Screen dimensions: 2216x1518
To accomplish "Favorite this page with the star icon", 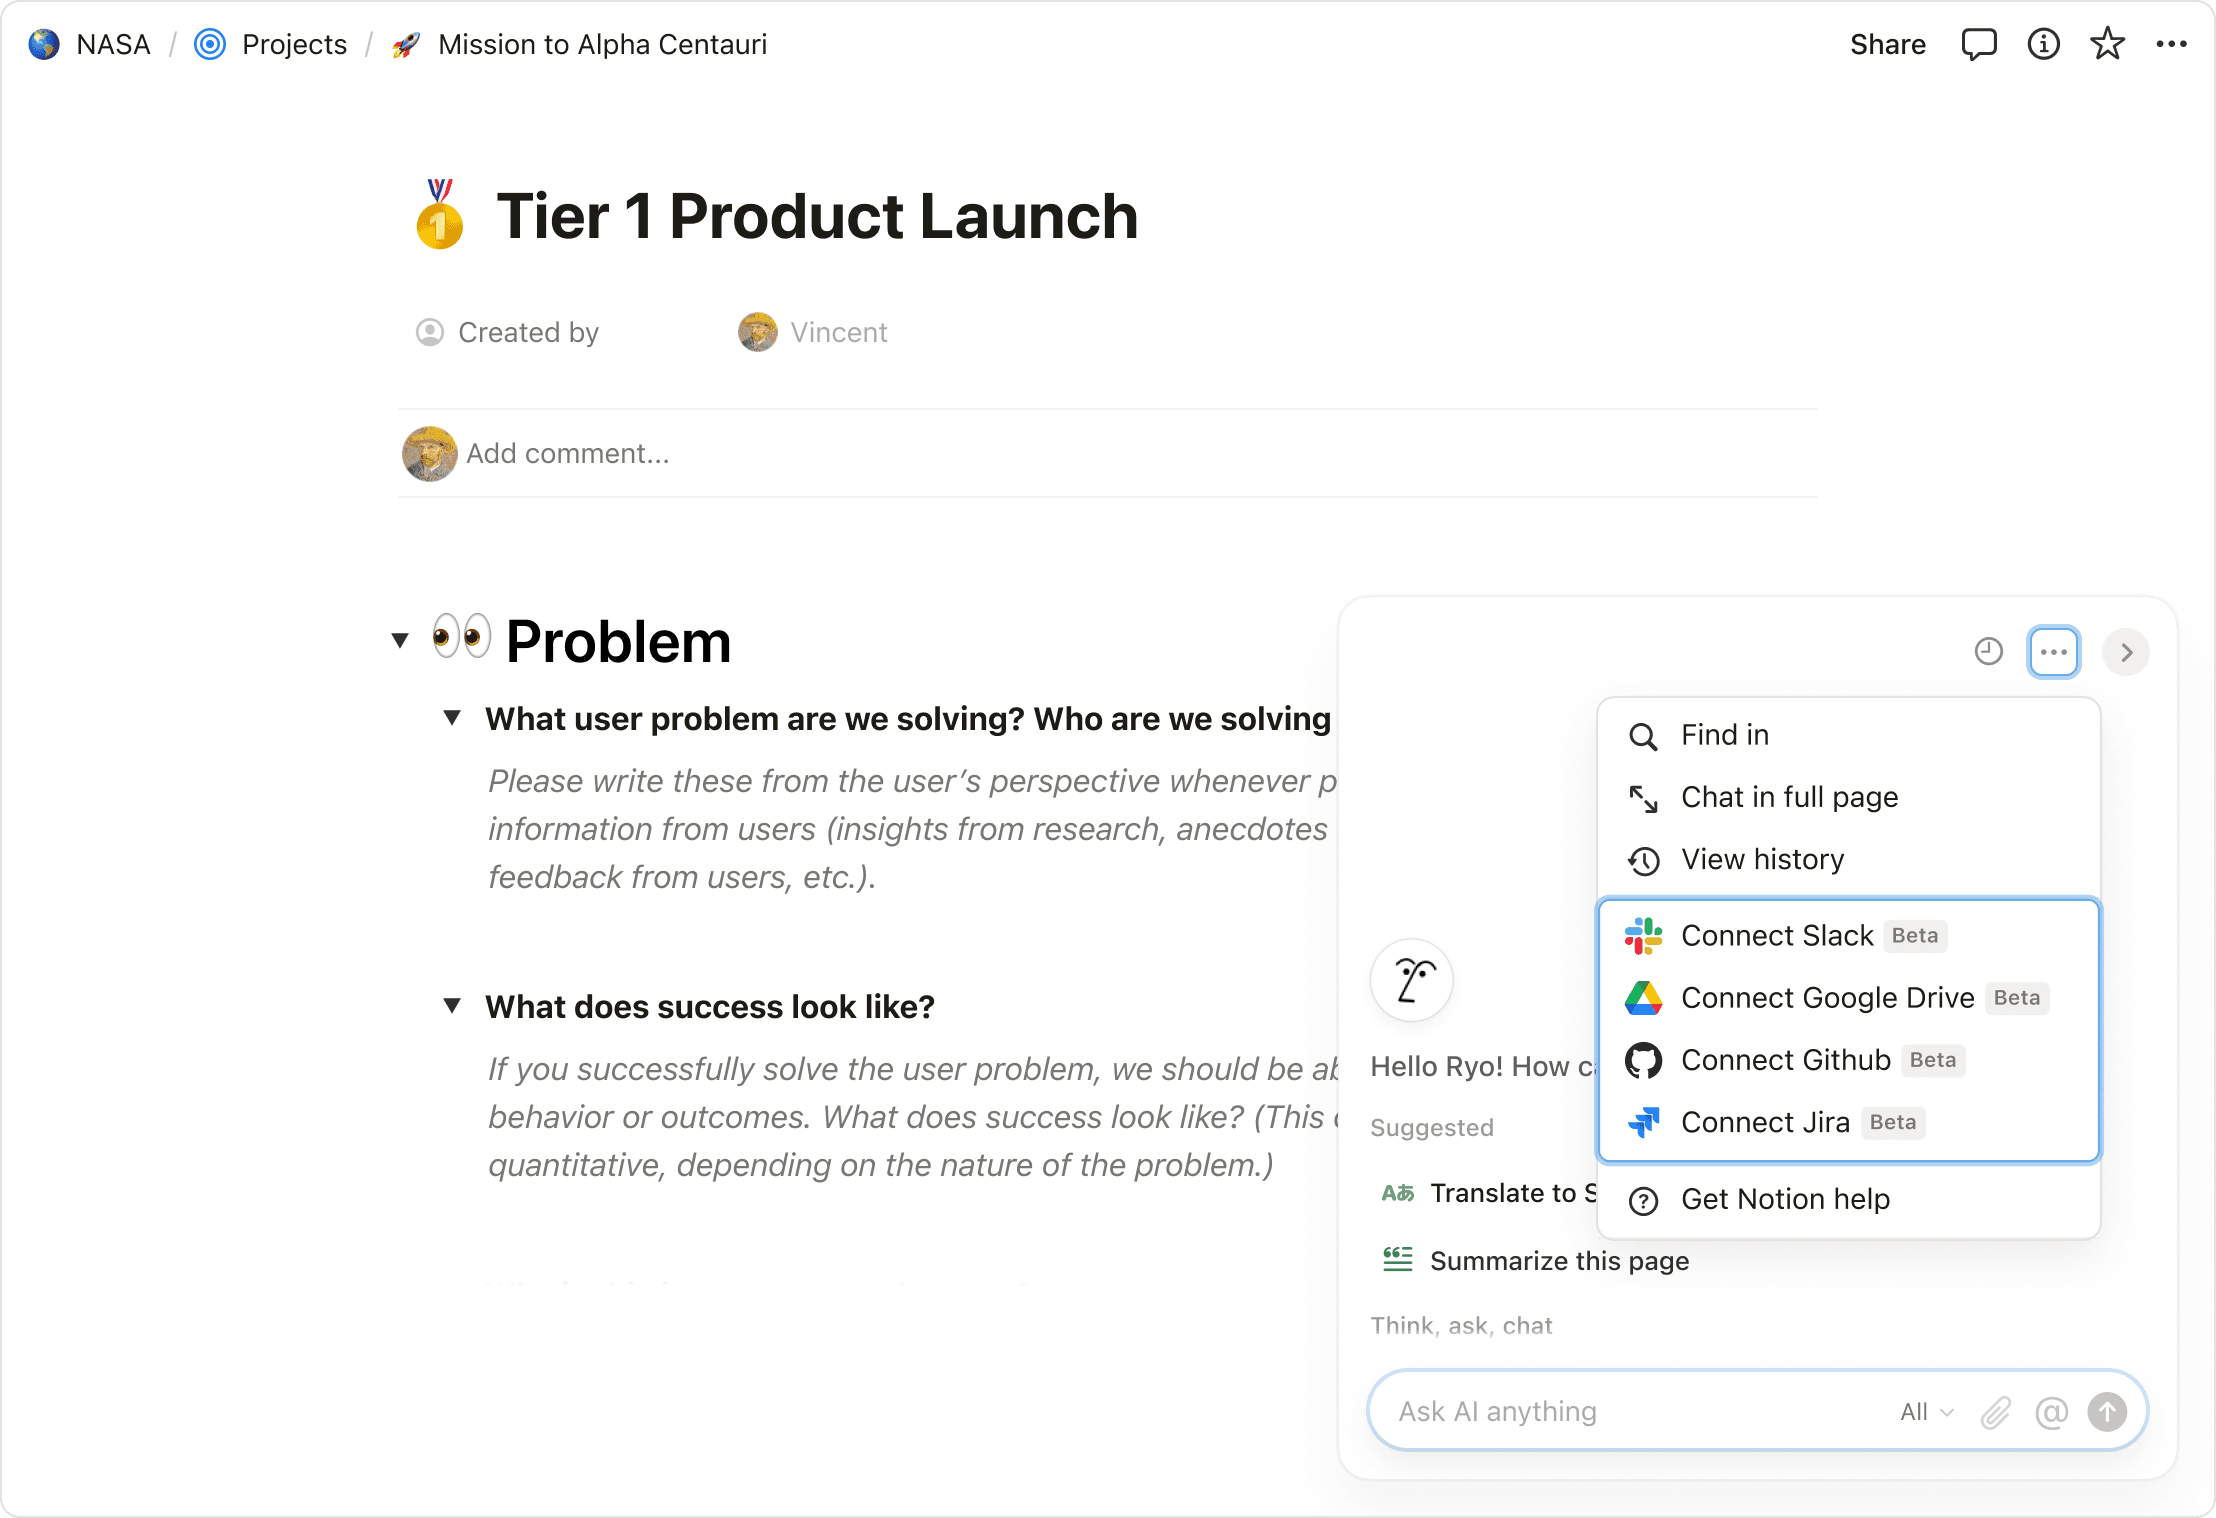I will [2107, 44].
